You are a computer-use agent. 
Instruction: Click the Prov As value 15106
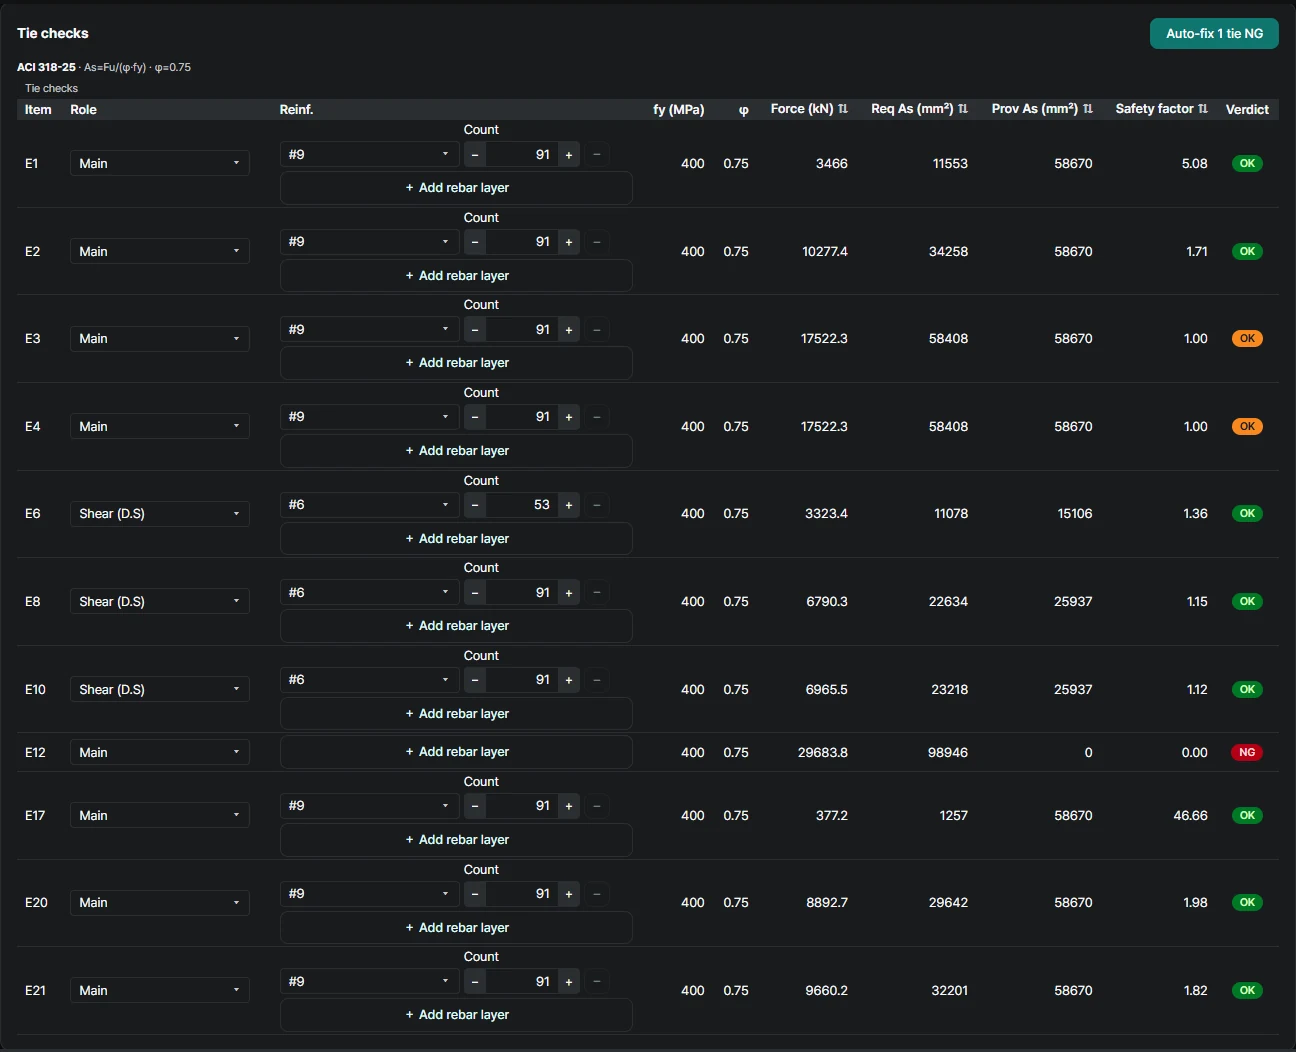click(1075, 514)
